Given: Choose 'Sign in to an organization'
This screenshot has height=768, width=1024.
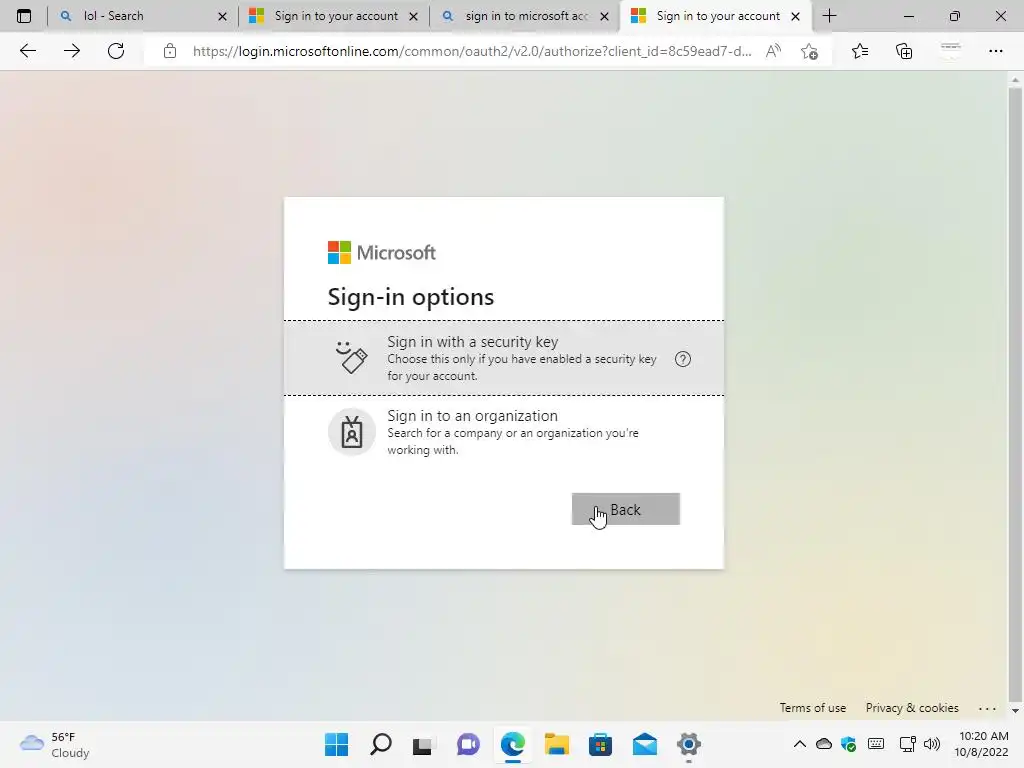Looking at the screenshot, I should [x=504, y=432].
